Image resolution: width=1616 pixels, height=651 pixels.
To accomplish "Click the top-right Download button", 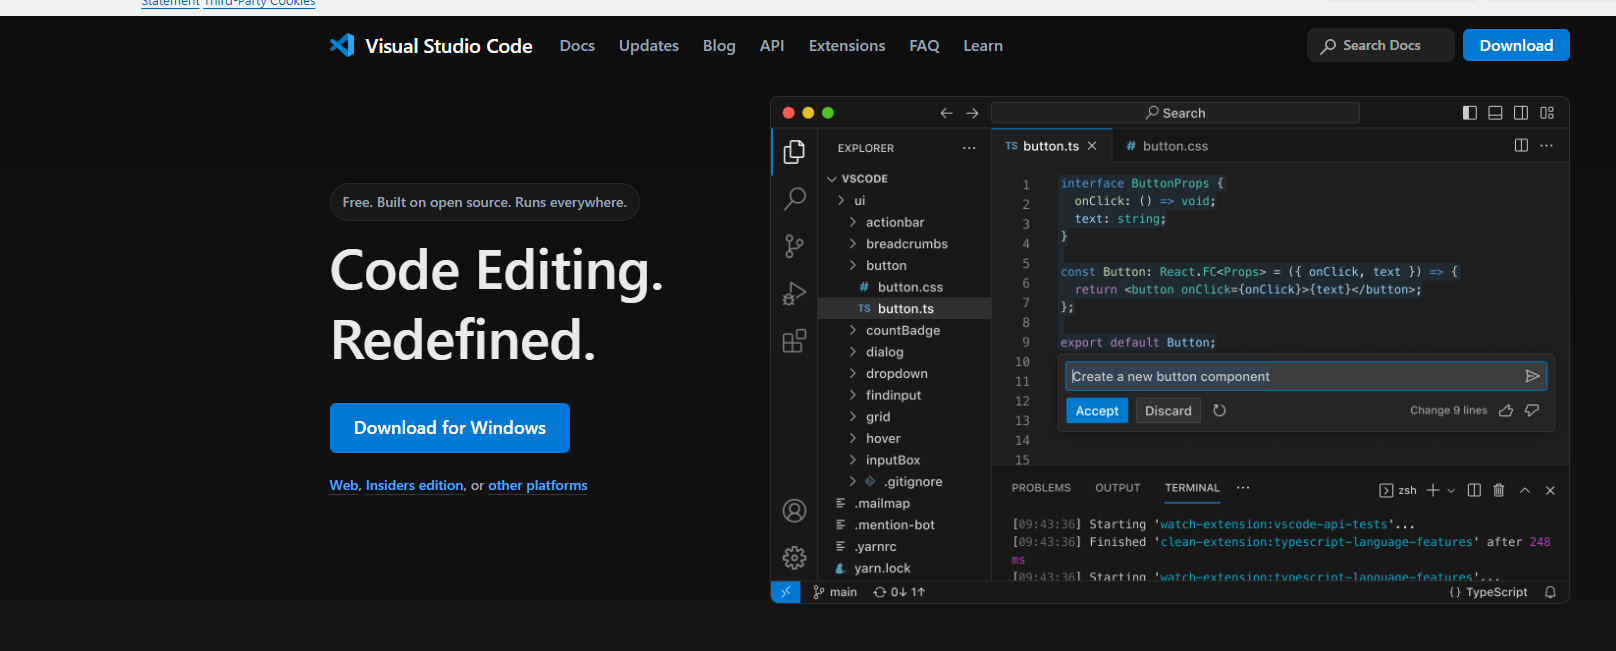I will (x=1516, y=45).
